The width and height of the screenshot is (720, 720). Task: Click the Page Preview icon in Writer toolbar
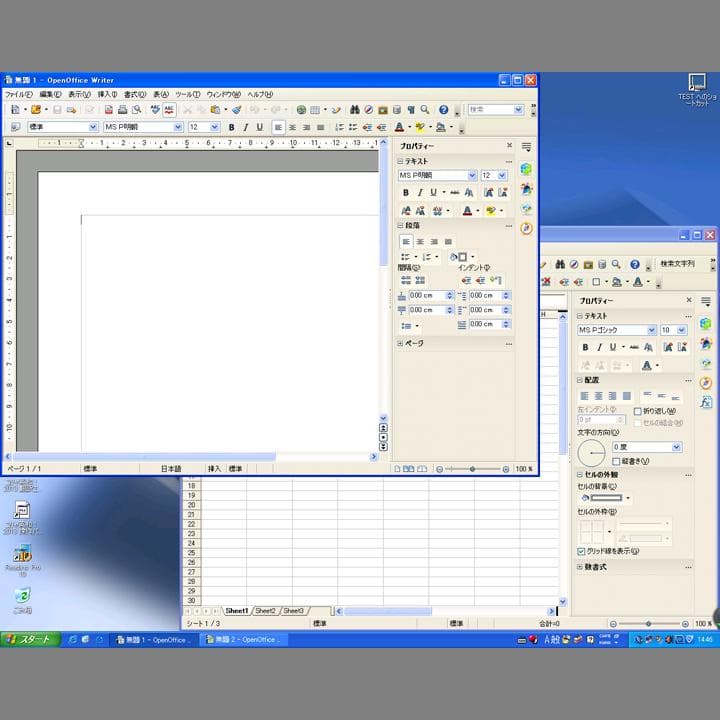pos(136,110)
